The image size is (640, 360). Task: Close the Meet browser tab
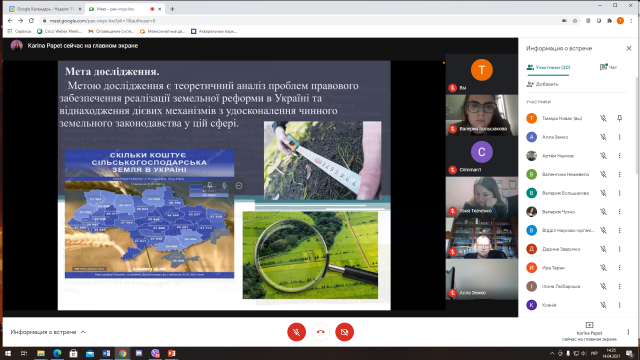160,9
